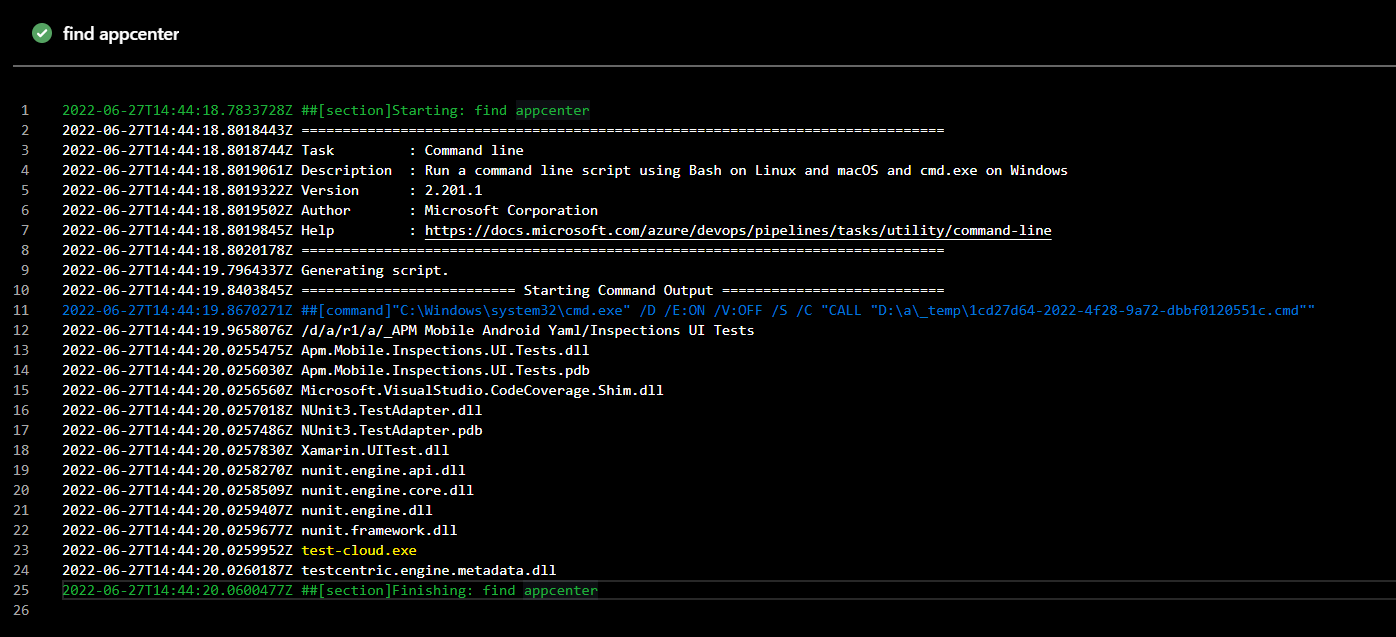This screenshot has width=1396, height=637.
Task: Click the Apm.Mobile.Inspections.UI.Tests.dll log entry
Action: 445,350
